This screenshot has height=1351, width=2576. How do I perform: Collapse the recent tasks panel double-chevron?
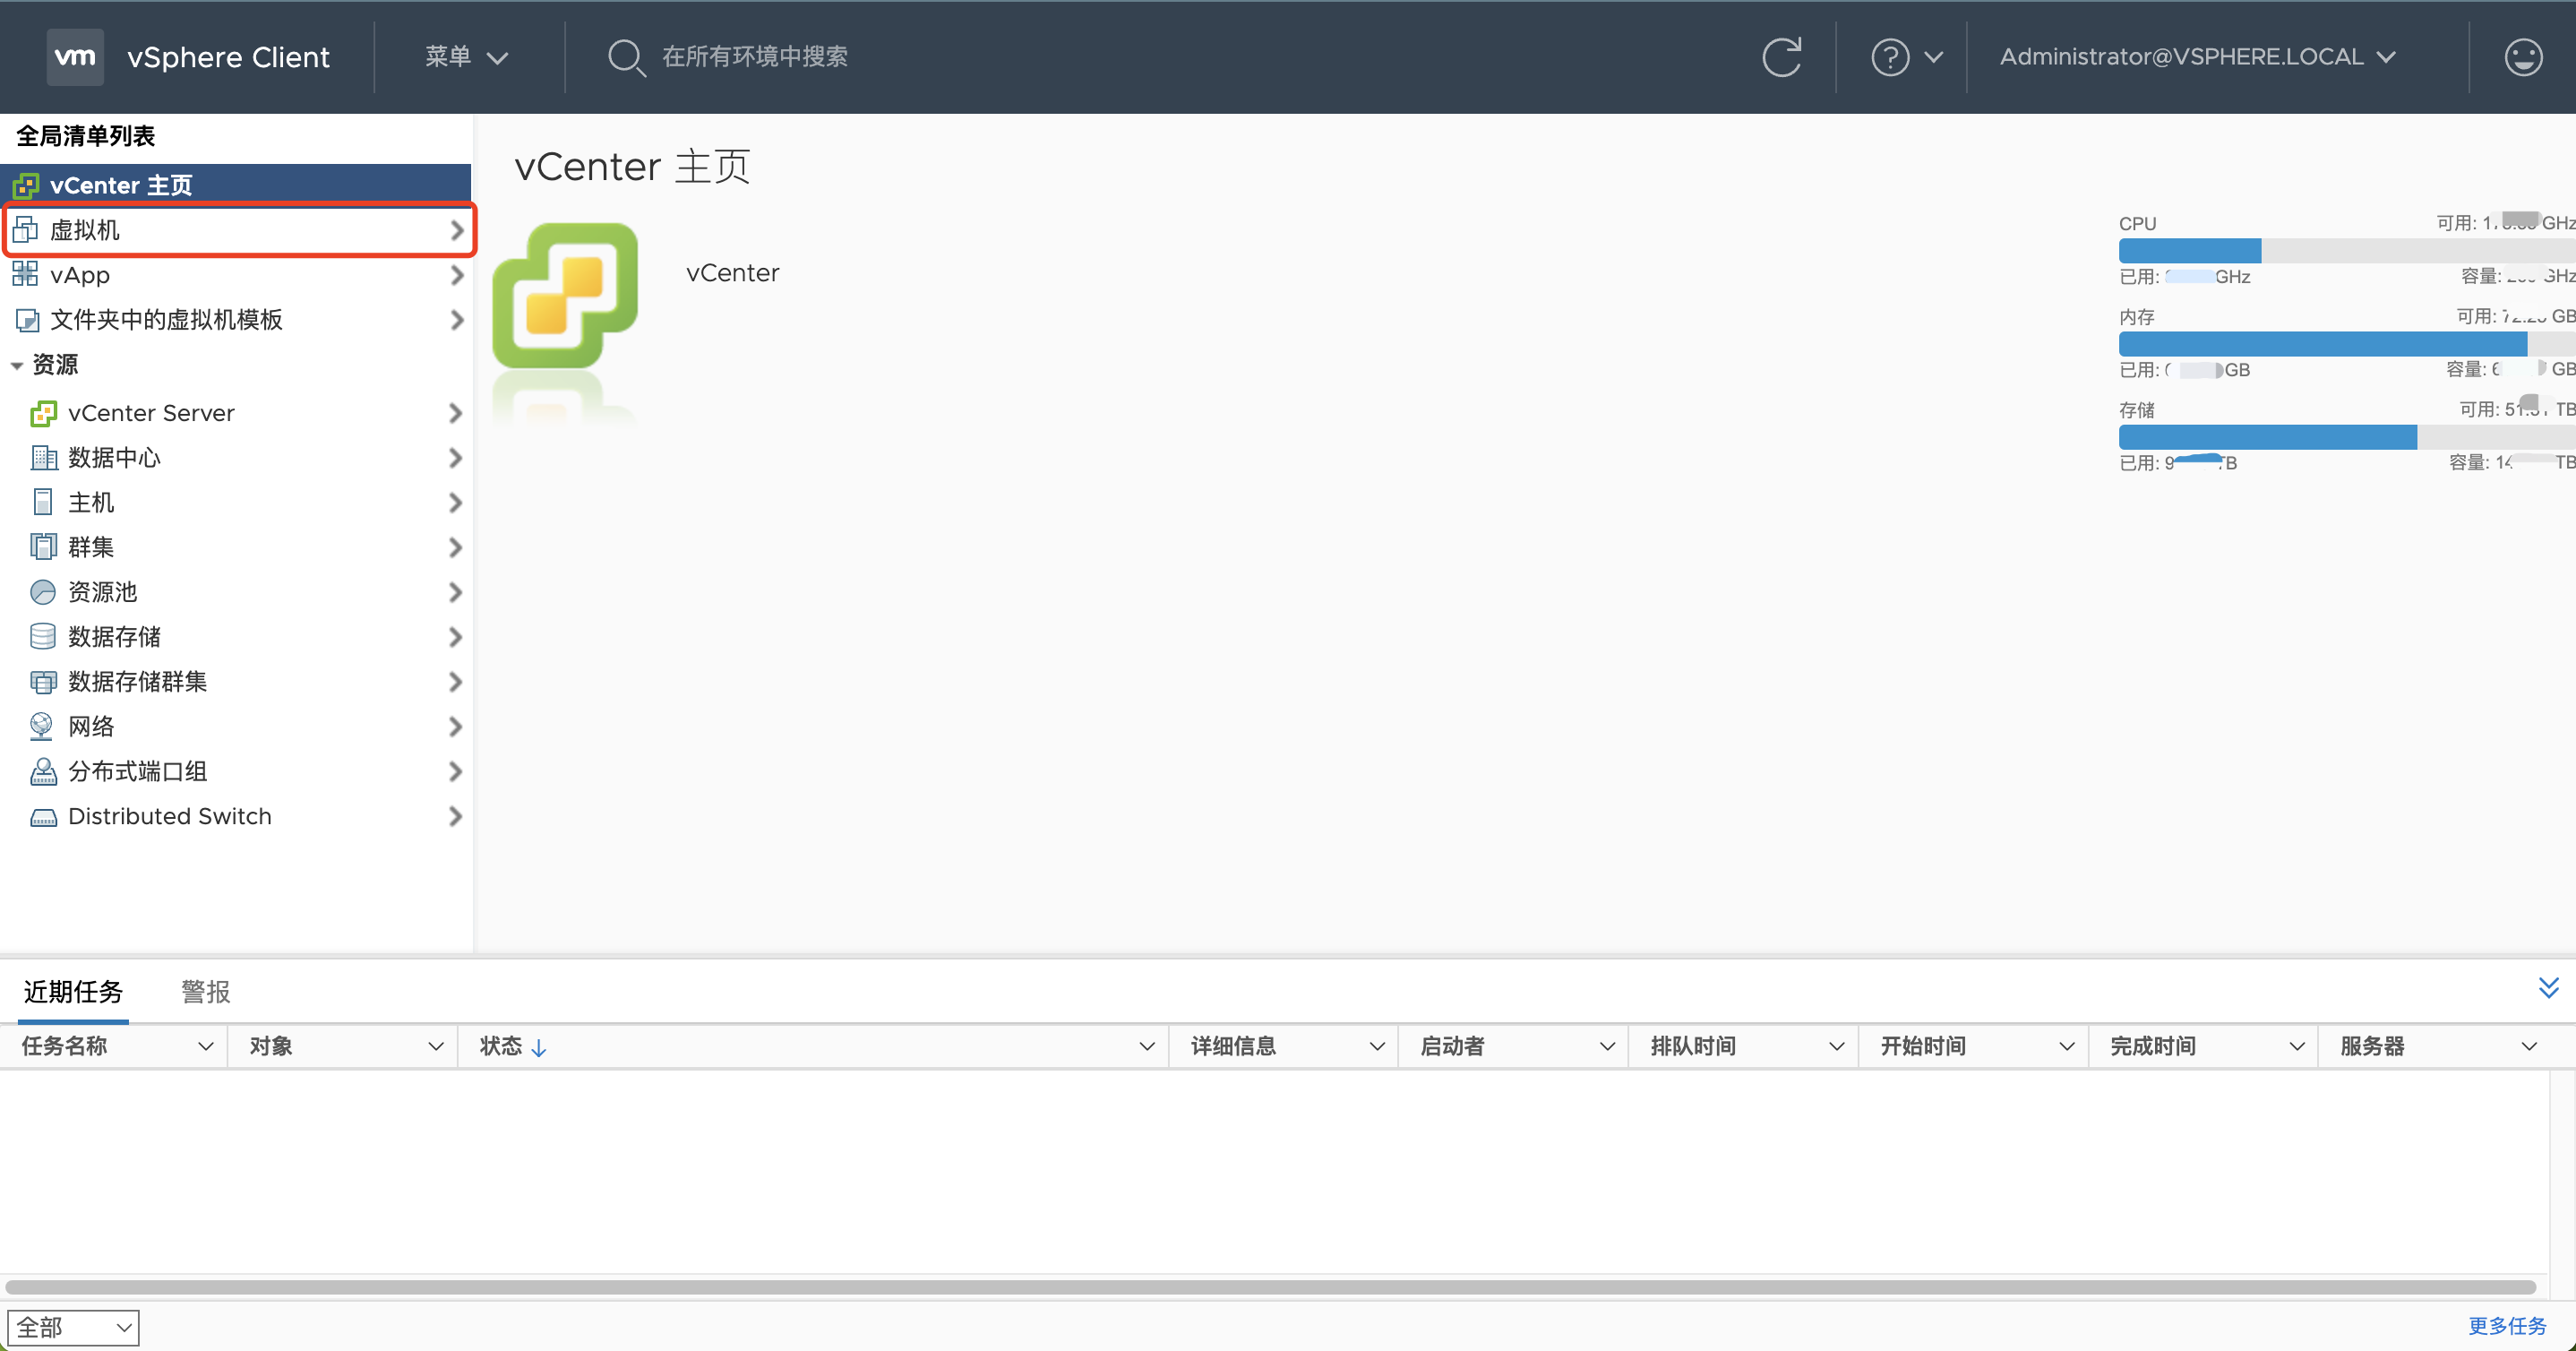click(2548, 988)
